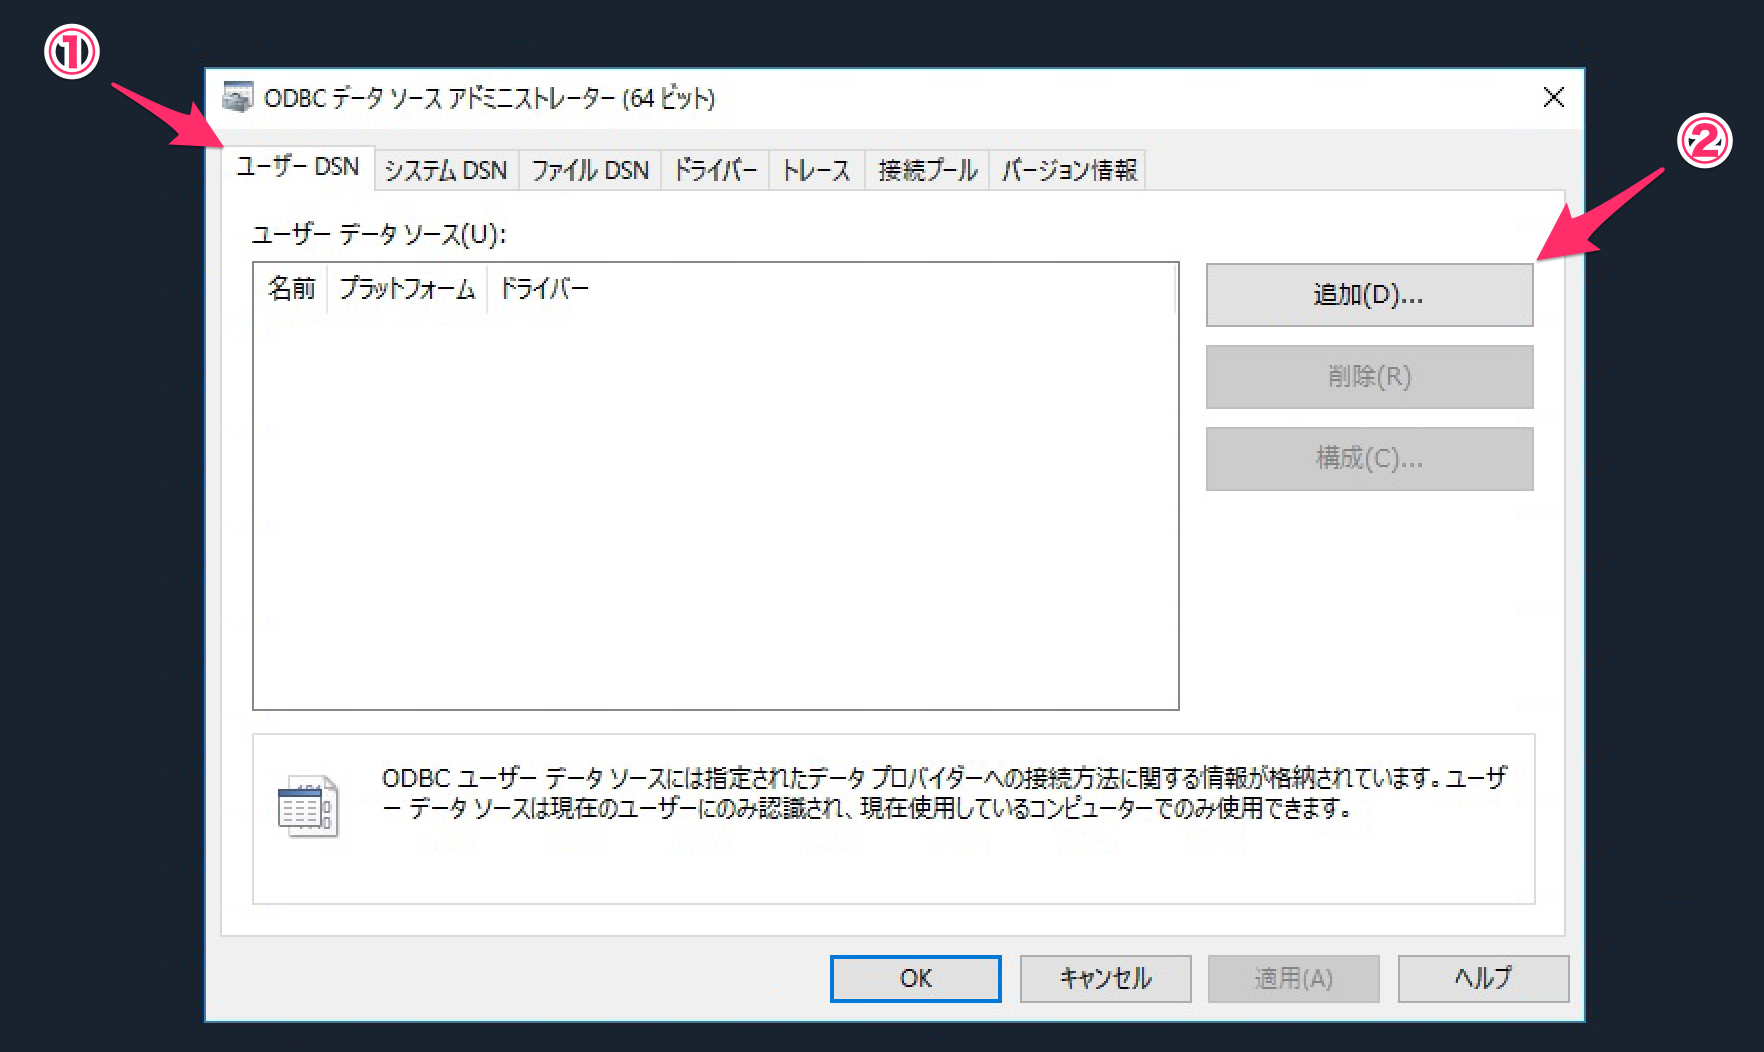Click the 構成(C)... button
Image resolution: width=1764 pixels, height=1052 pixels.
coord(1369,459)
